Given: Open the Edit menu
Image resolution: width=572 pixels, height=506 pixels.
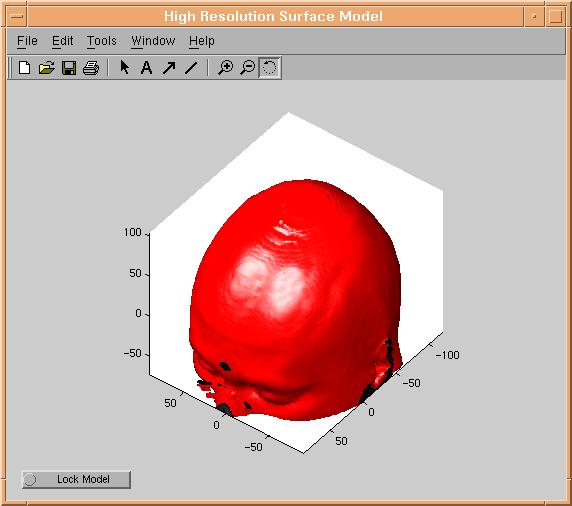Looking at the screenshot, I should 62,41.
